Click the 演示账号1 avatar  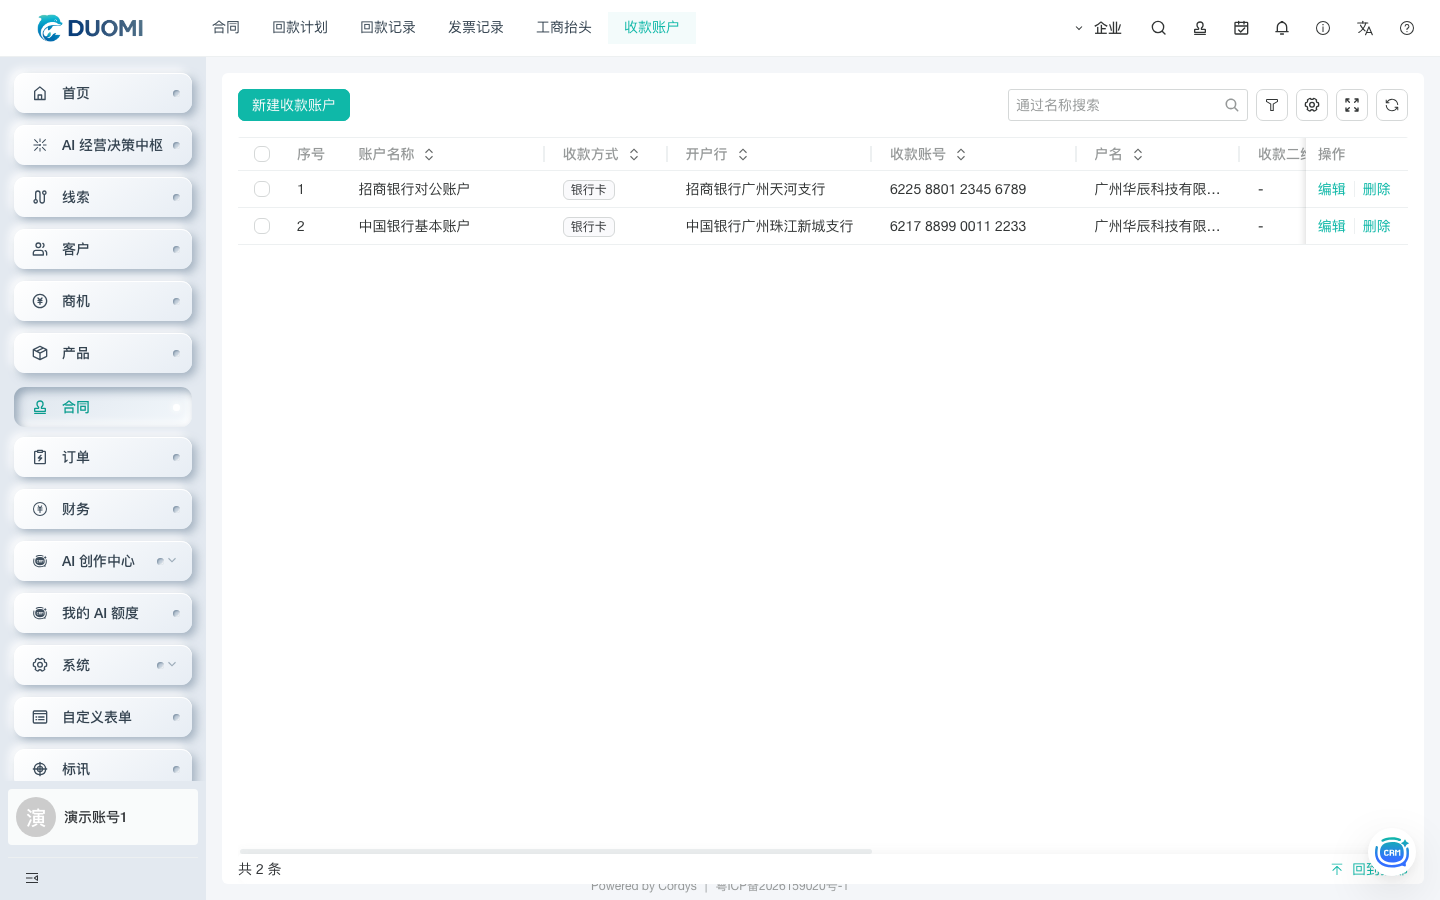pyautogui.click(x=36, y=817)
